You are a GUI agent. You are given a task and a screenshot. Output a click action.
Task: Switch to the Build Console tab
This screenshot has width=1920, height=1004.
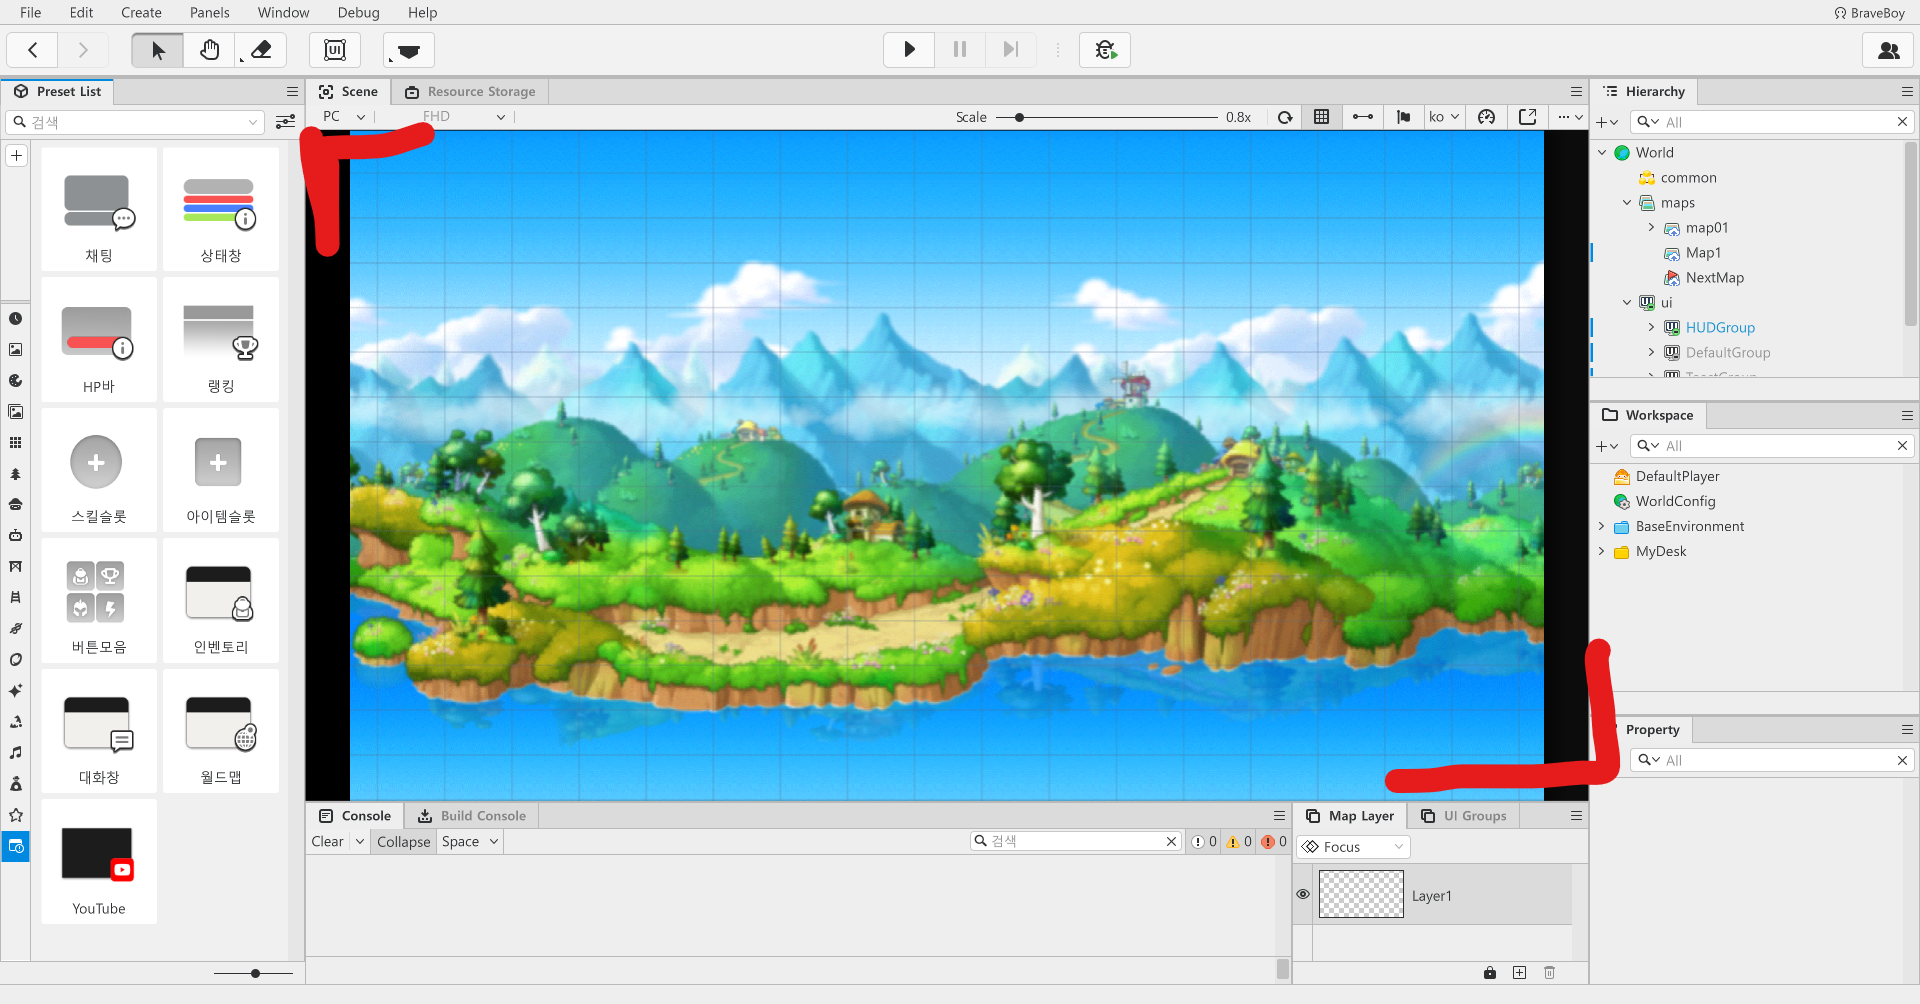pyautogui.click(x=471, y=816)
